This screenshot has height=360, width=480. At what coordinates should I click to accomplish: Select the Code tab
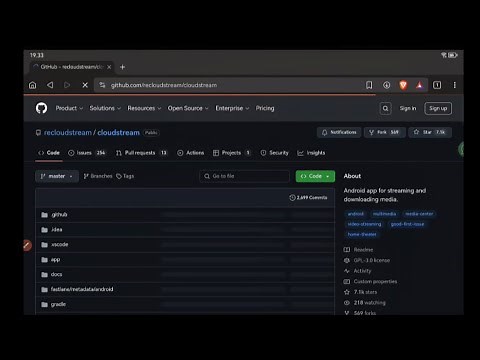[49, 153]
